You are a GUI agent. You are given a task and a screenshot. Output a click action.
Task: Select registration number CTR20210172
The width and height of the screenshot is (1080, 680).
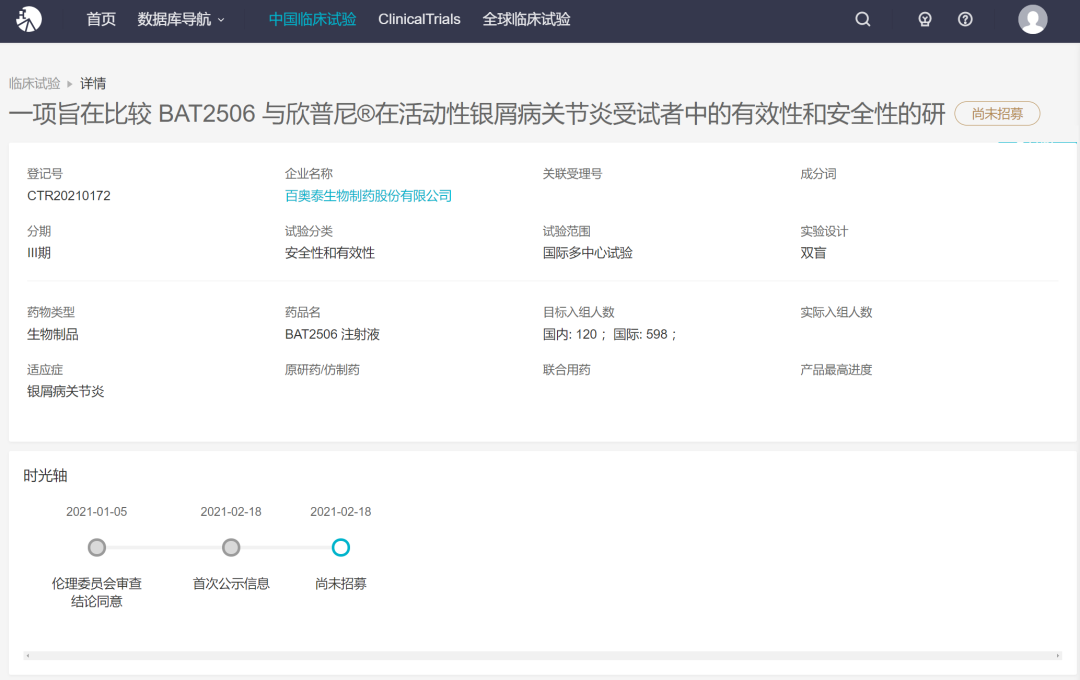click(x=69, y=196)
